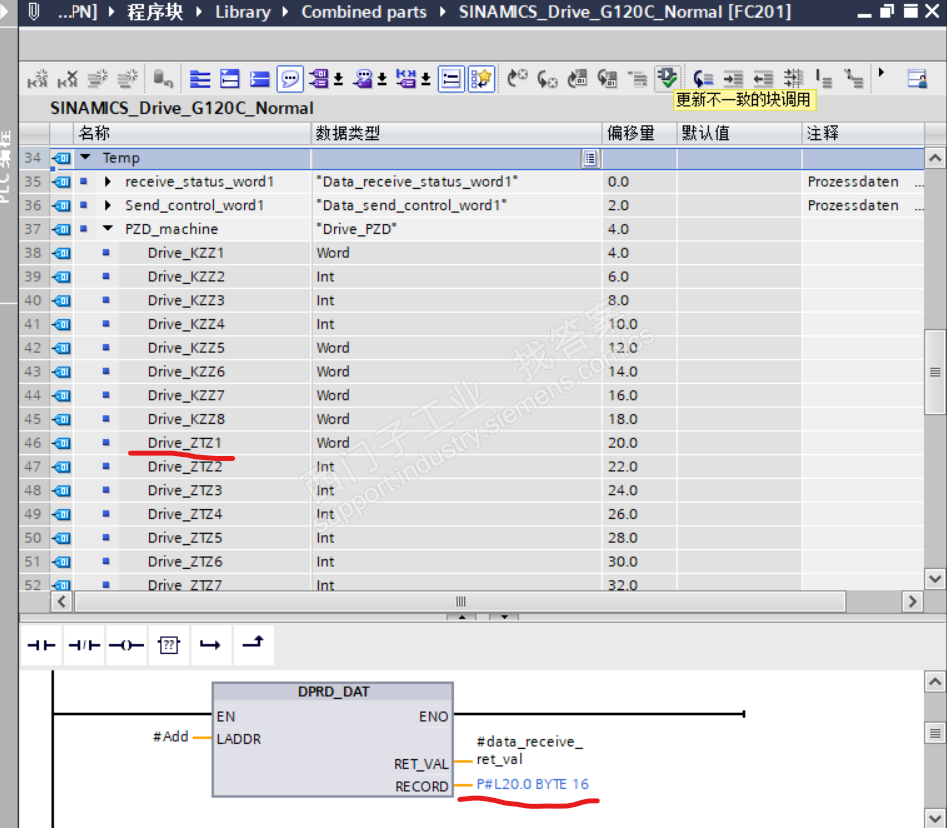The image size is (947, 828).
Task: Toggle the network comments speech-bubble button
Action: (290, 79)
